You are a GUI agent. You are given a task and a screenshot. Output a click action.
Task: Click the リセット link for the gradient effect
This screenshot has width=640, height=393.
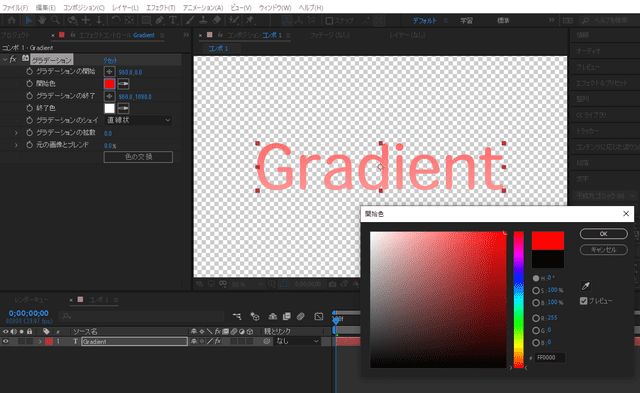pyautogui.click(x=110, y=60)
